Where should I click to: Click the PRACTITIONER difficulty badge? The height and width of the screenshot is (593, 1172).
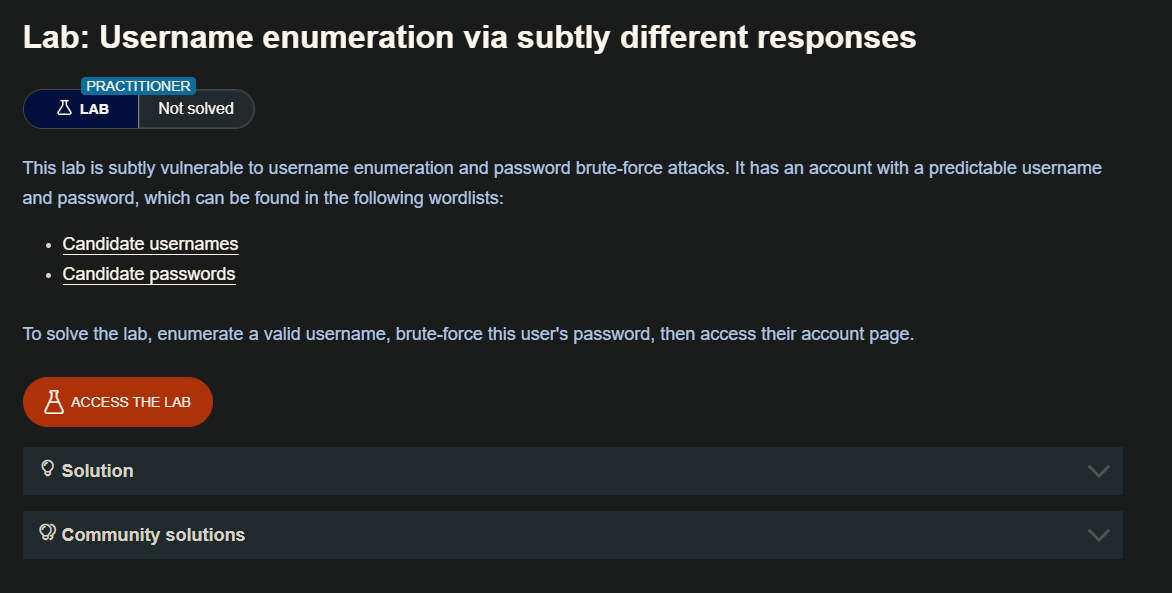click(138, 86)
